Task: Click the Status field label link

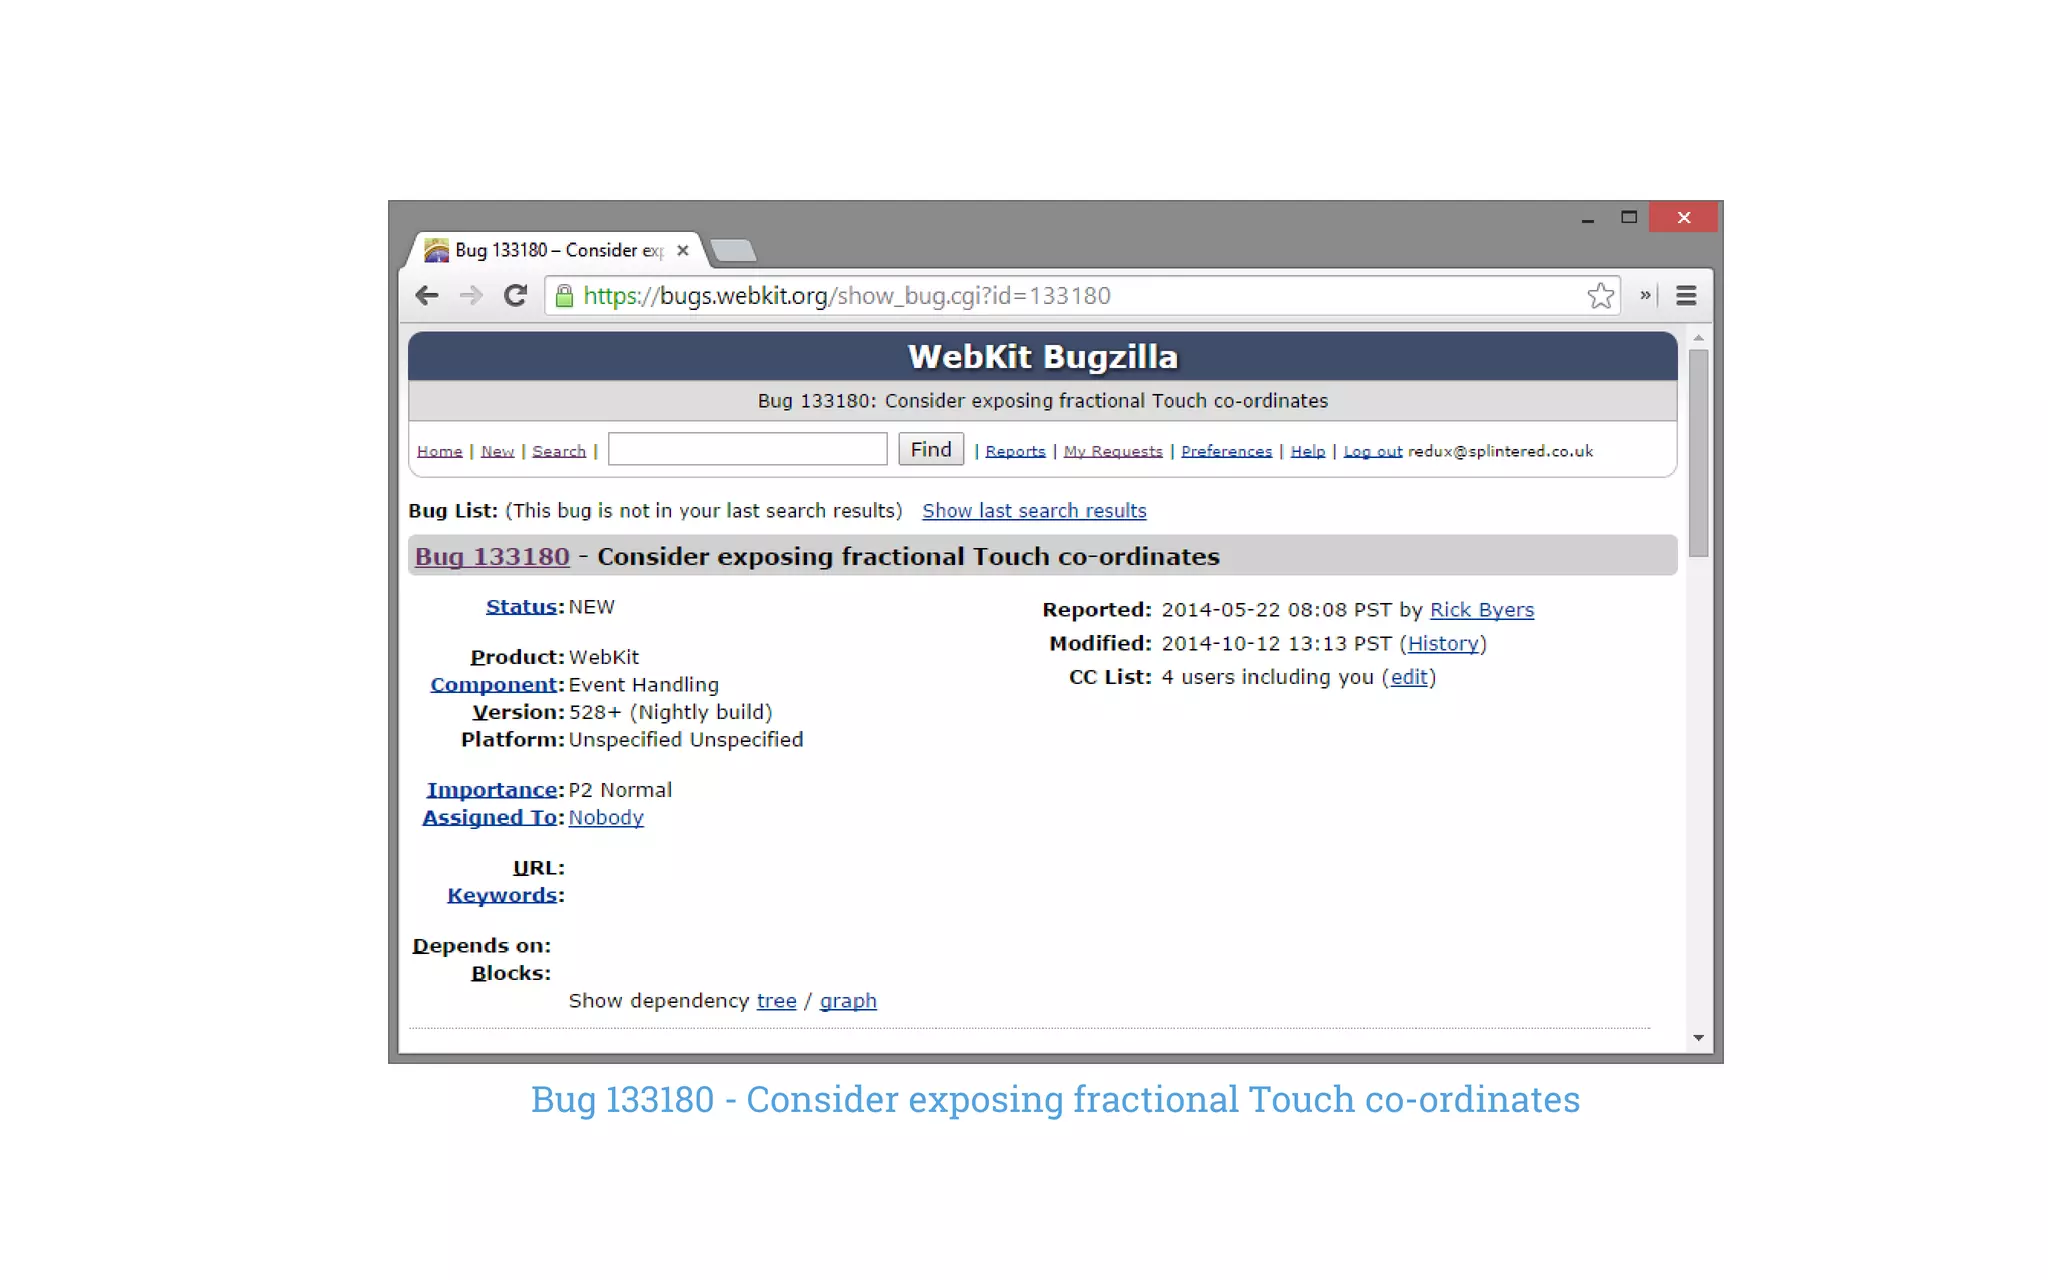Action: 521,607
